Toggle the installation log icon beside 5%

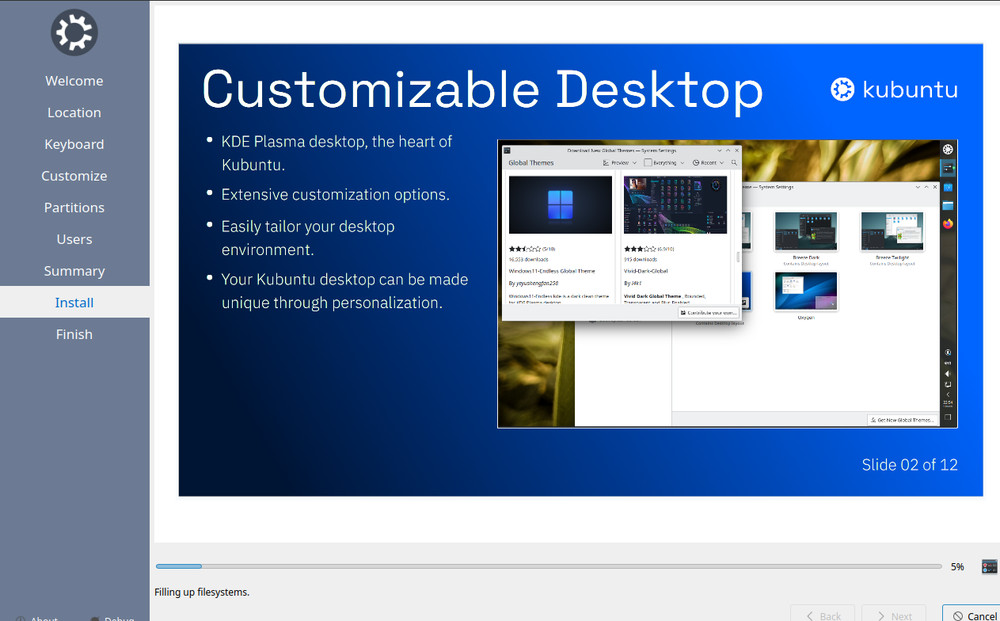point(989,566)
